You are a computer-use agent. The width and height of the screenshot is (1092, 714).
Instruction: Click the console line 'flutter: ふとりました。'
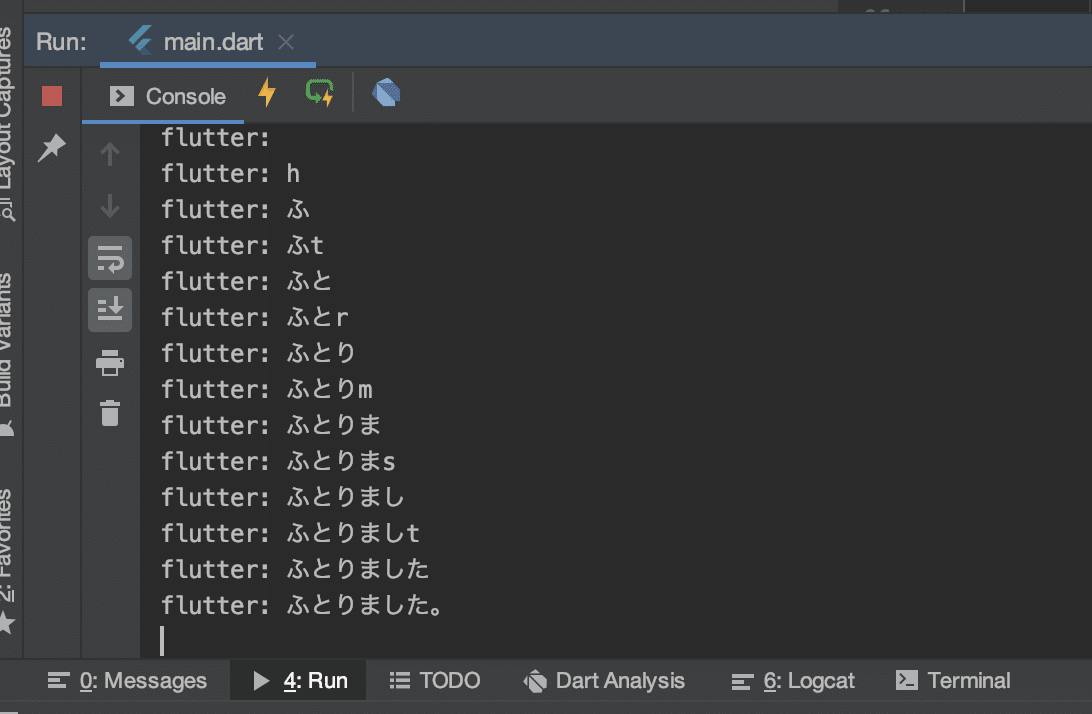tap(302, 605)
